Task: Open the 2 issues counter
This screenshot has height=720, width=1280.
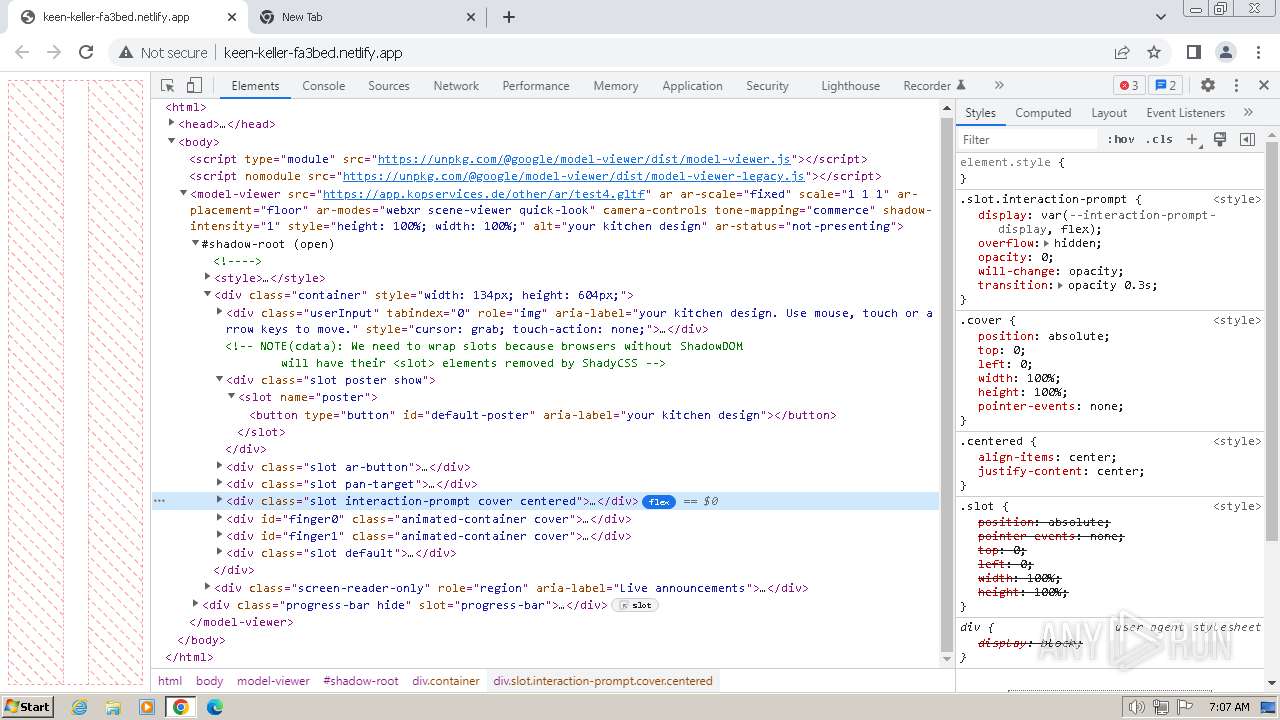Action: [1164, 85]
